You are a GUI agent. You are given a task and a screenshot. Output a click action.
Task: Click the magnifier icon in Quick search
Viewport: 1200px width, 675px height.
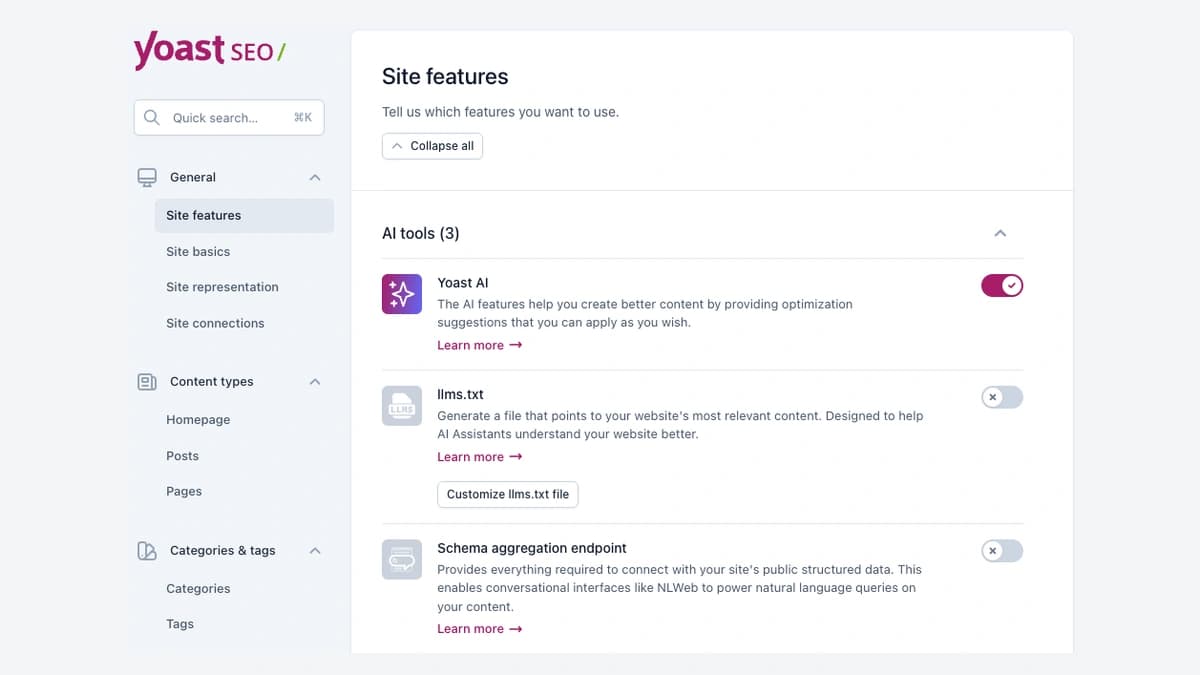(152, 117)
